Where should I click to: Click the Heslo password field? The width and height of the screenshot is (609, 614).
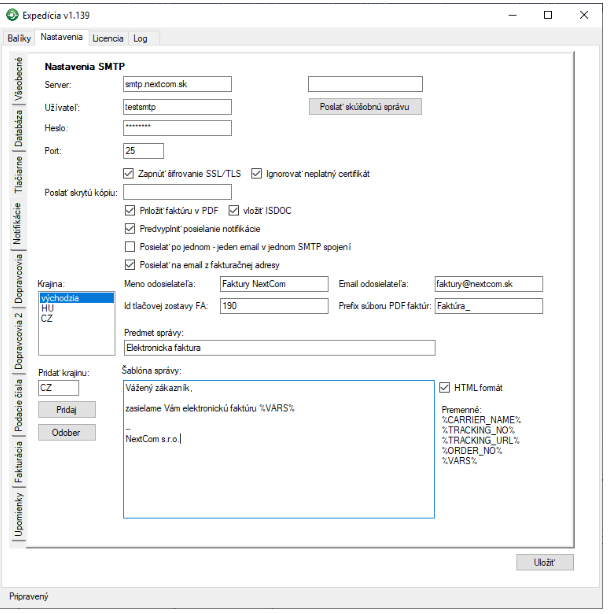177,128
